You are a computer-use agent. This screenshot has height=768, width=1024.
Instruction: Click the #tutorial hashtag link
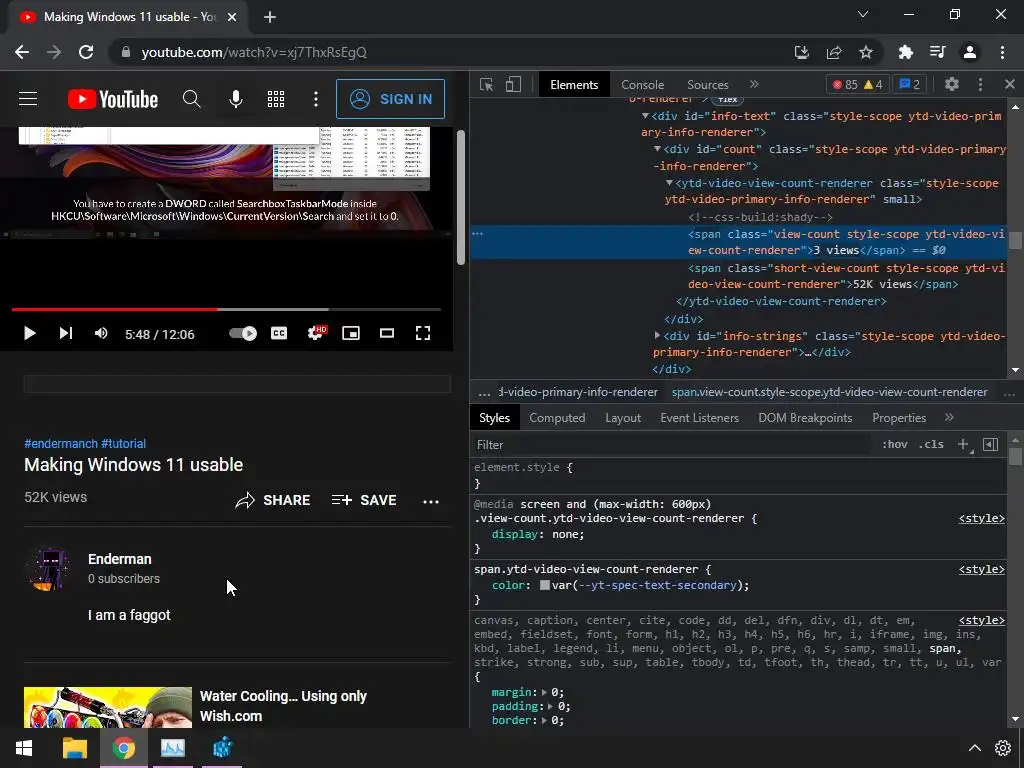[x=123, y=443]
